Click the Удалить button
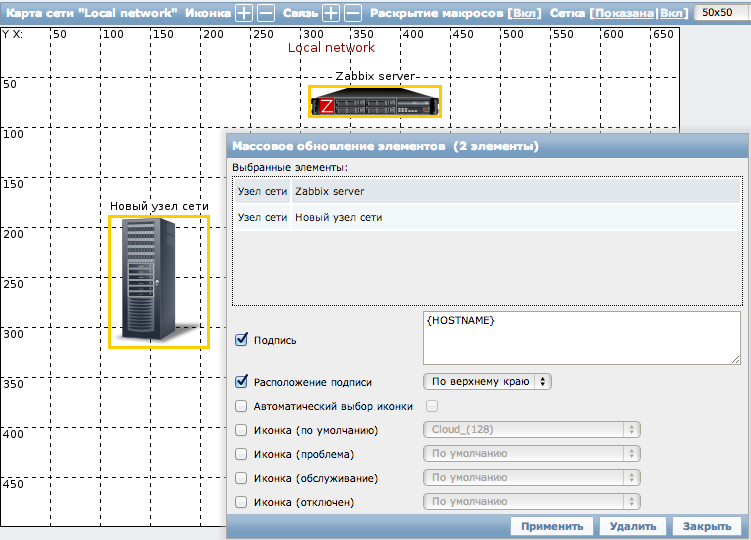The image size is (751, 540). [x=633, y=526]
